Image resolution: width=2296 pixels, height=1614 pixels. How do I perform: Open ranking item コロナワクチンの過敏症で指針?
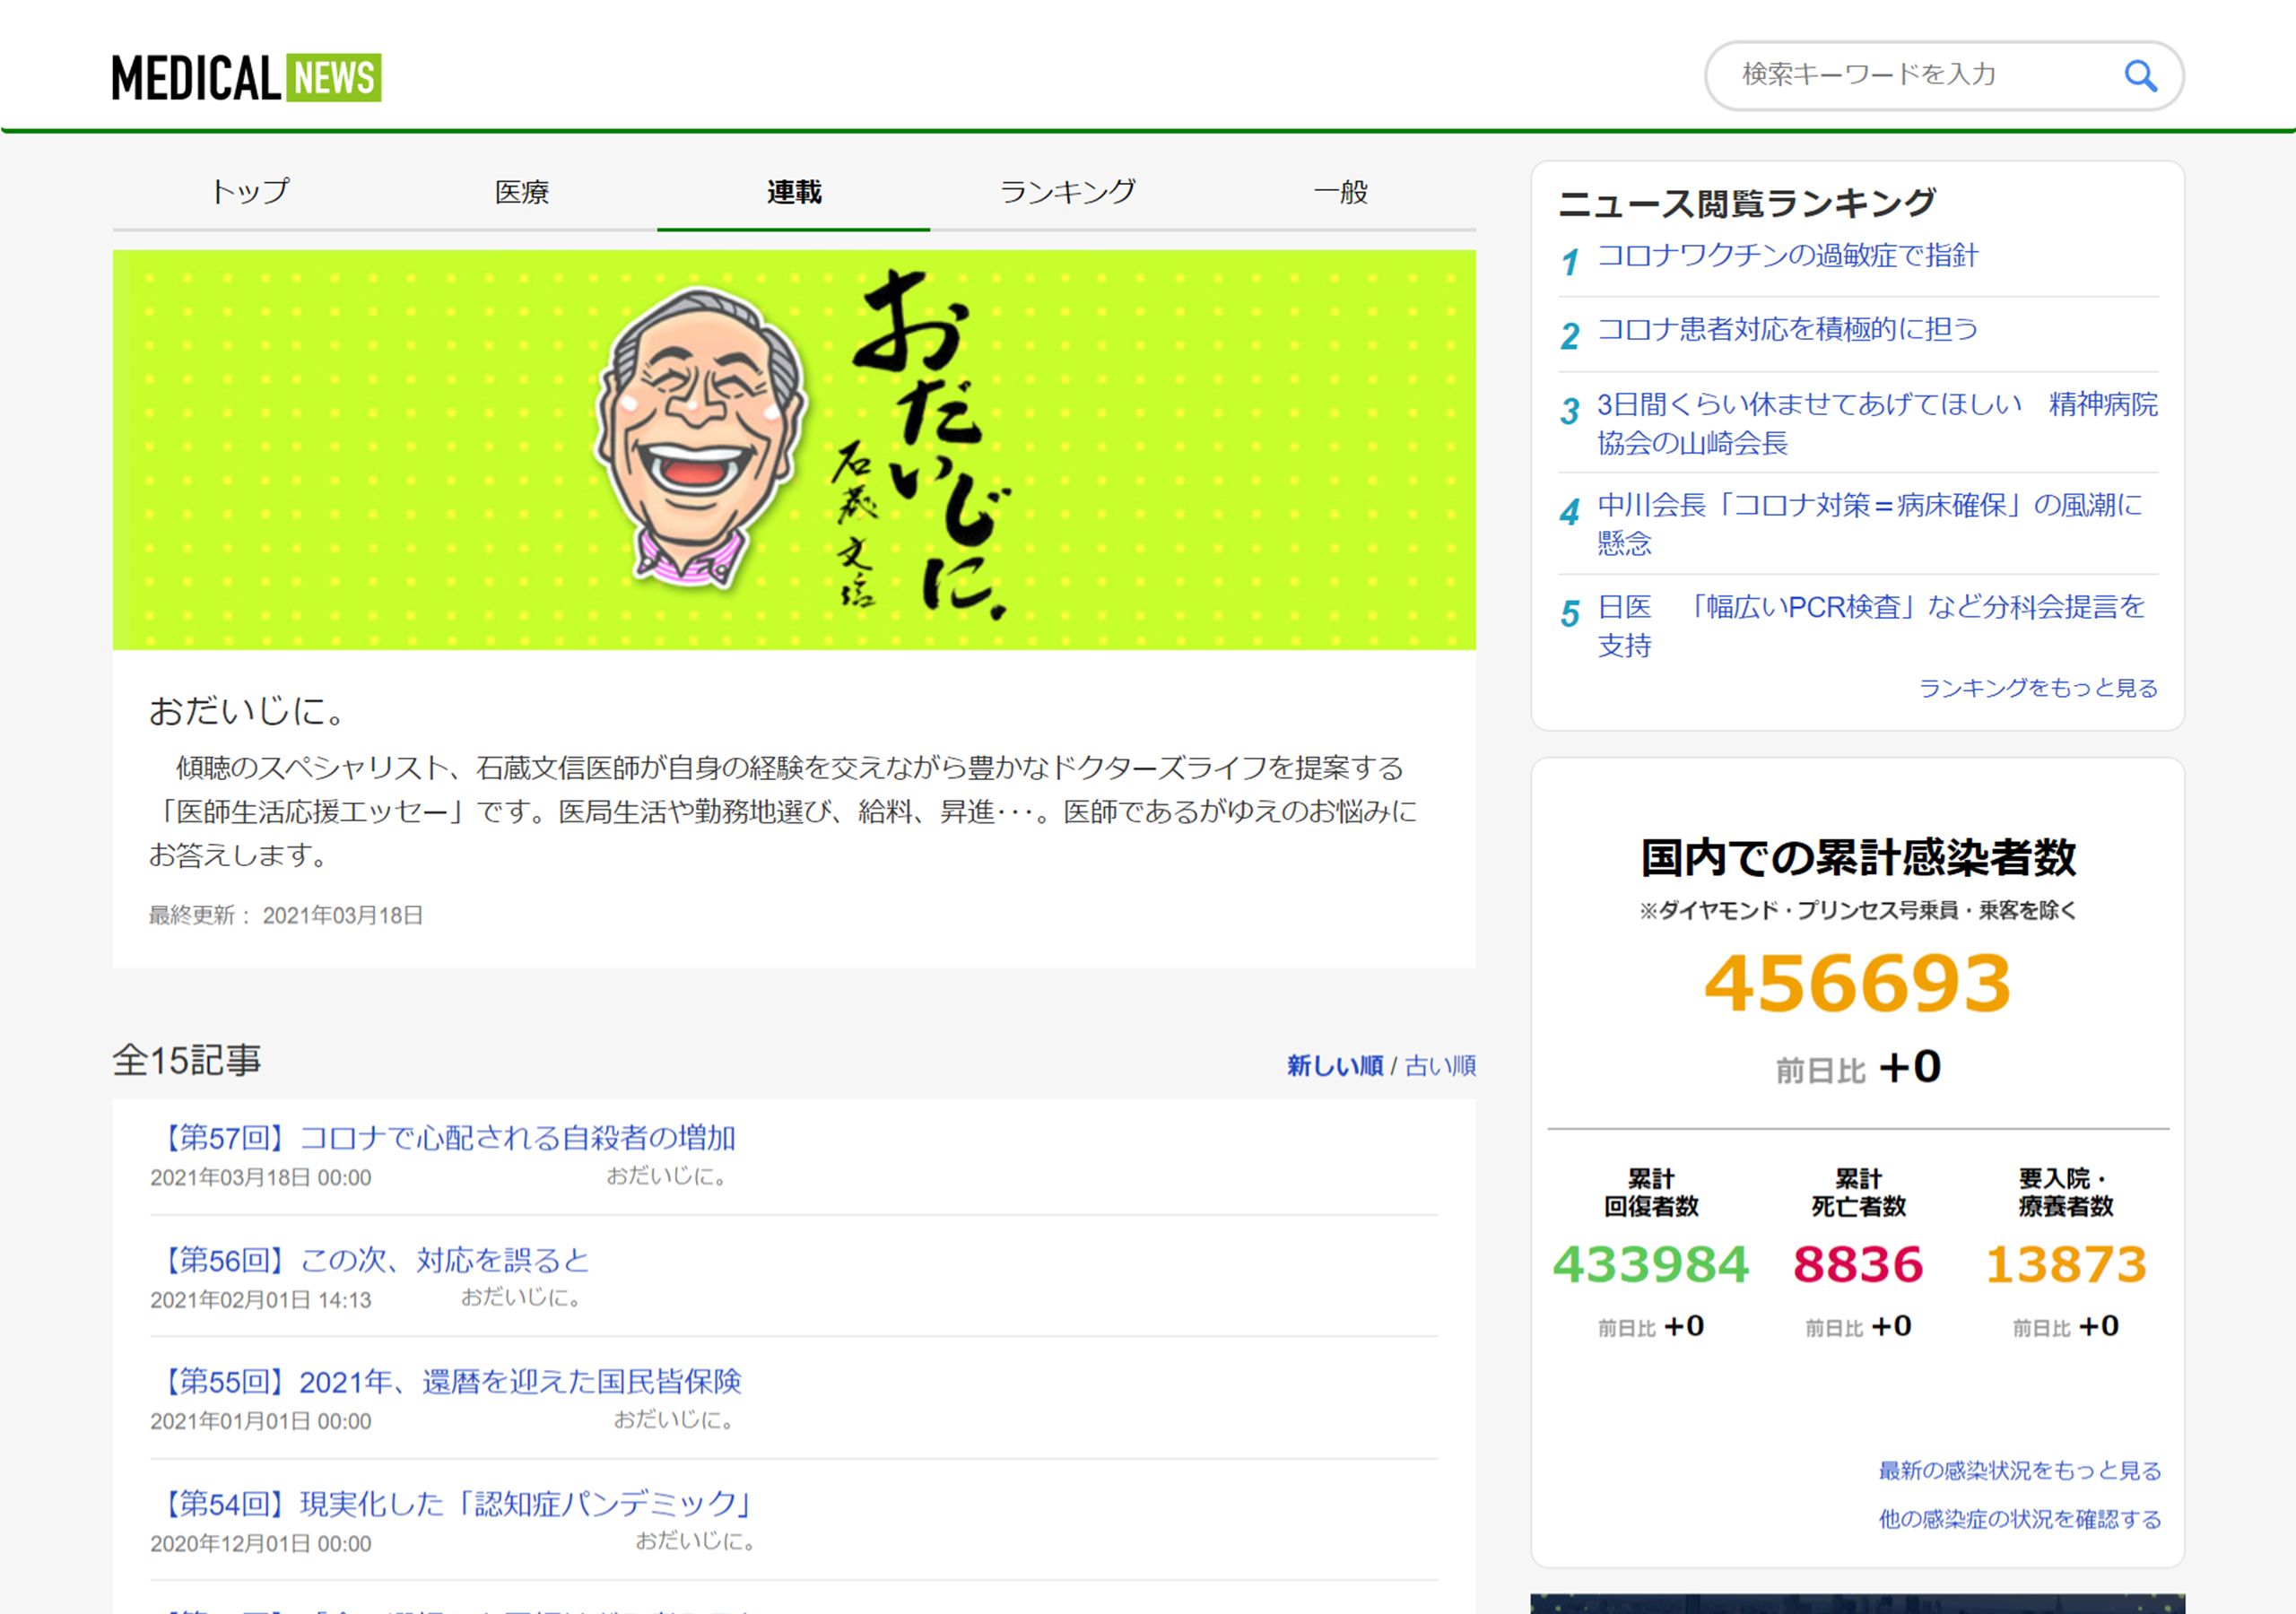(x=1787, y=256)
